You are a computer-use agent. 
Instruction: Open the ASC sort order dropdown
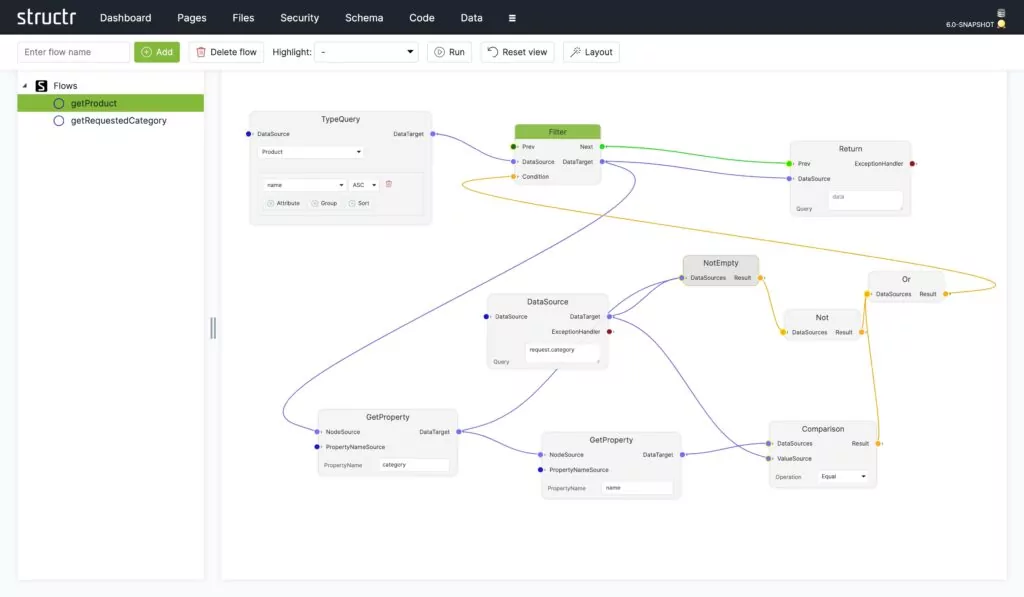(x=364, y=185)
